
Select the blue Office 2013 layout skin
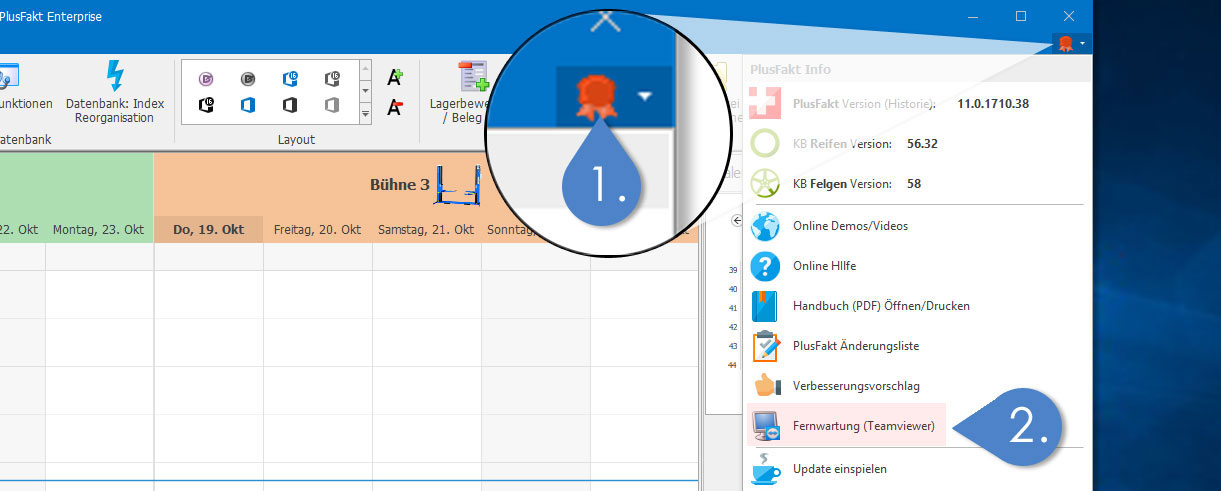(247, 104)
